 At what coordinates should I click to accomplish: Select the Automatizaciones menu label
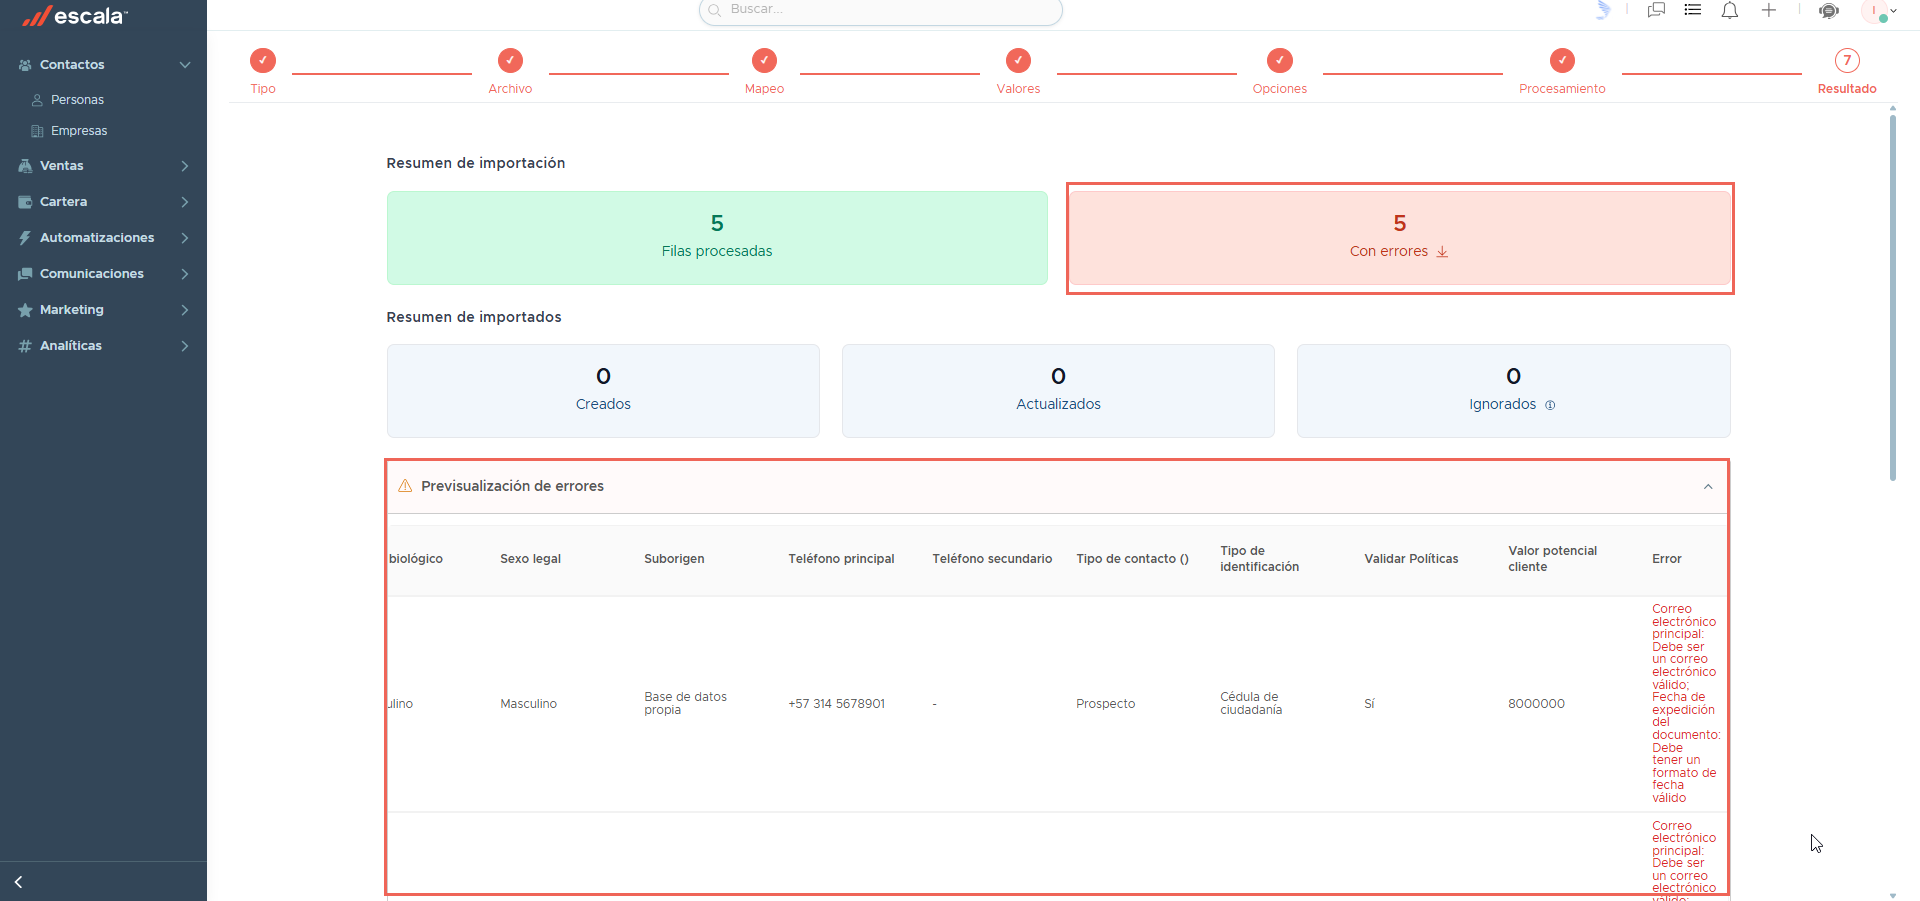pos(97,238)
